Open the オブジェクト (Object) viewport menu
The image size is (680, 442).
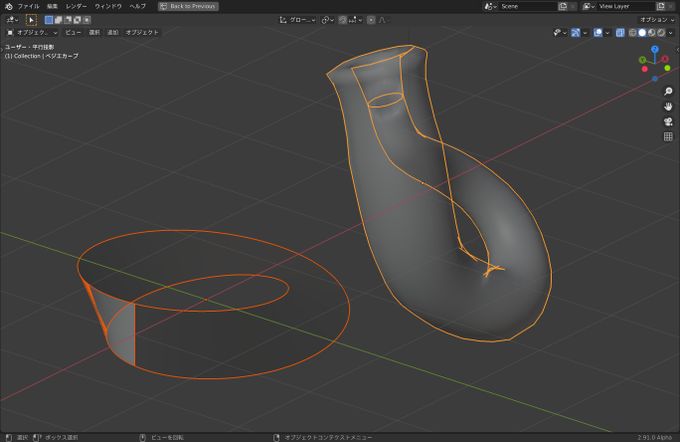coord(142,33)
